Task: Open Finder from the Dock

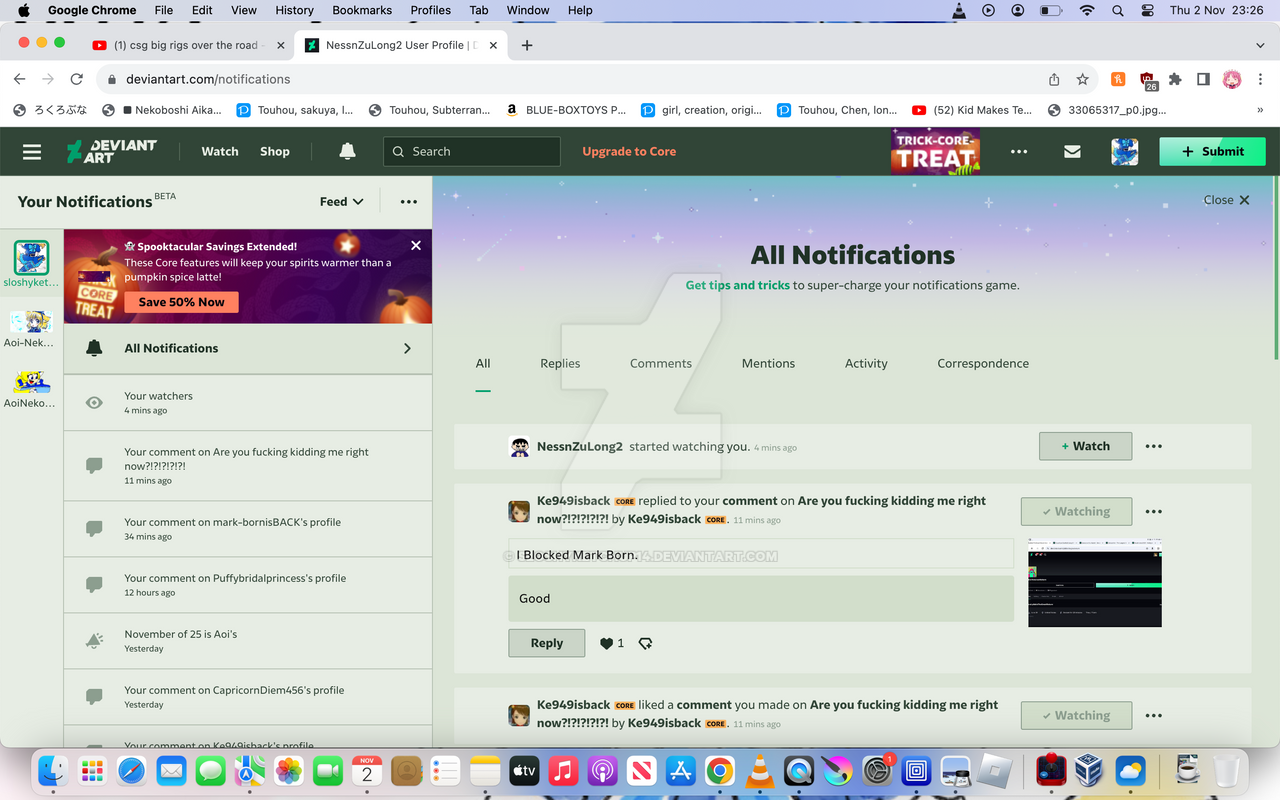Action: pos(52,771)
